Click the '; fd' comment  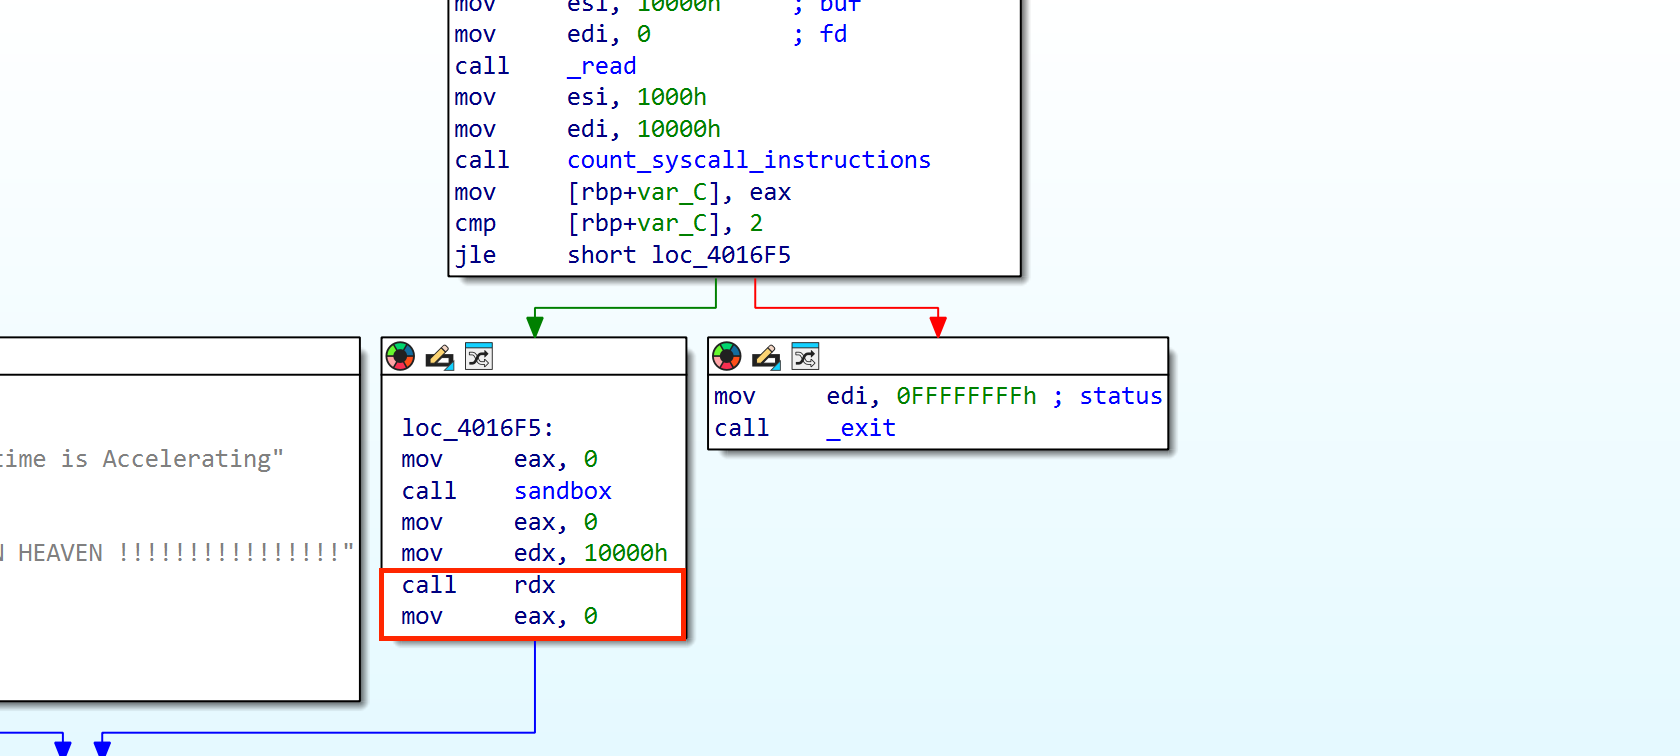click(x=820, y=34)
